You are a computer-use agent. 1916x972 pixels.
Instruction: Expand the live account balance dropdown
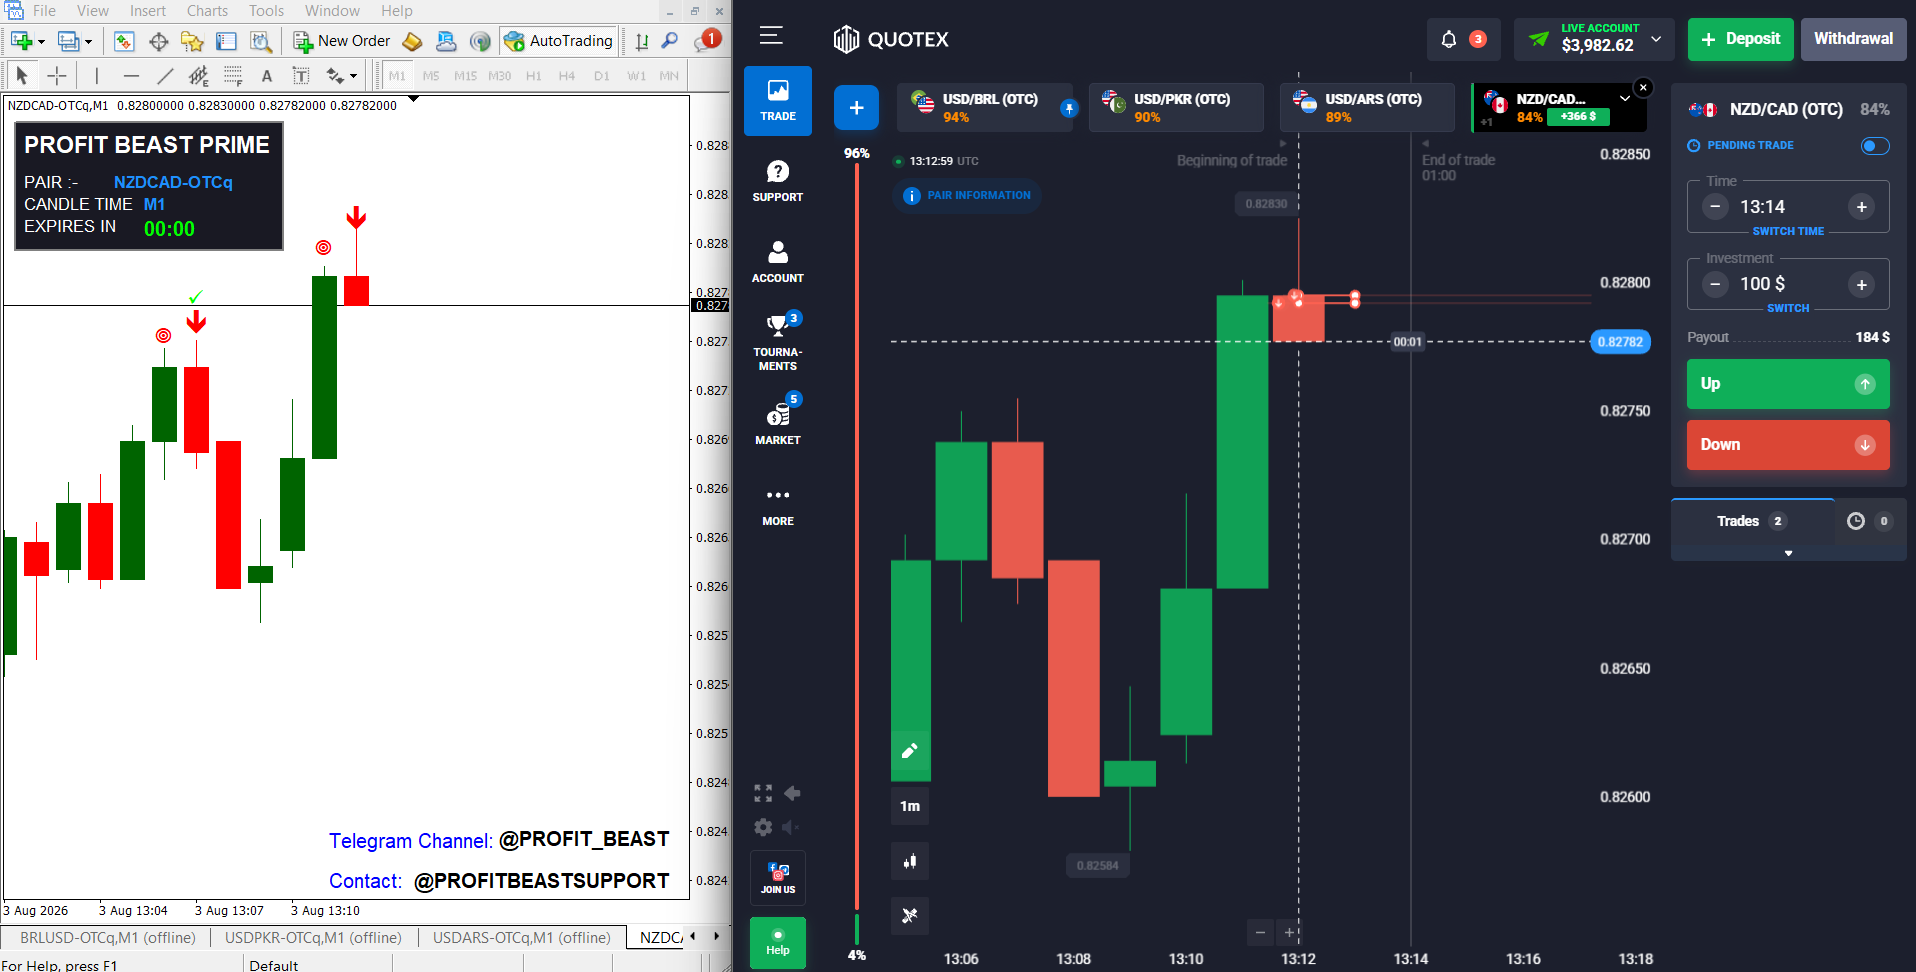(1656, 39)
